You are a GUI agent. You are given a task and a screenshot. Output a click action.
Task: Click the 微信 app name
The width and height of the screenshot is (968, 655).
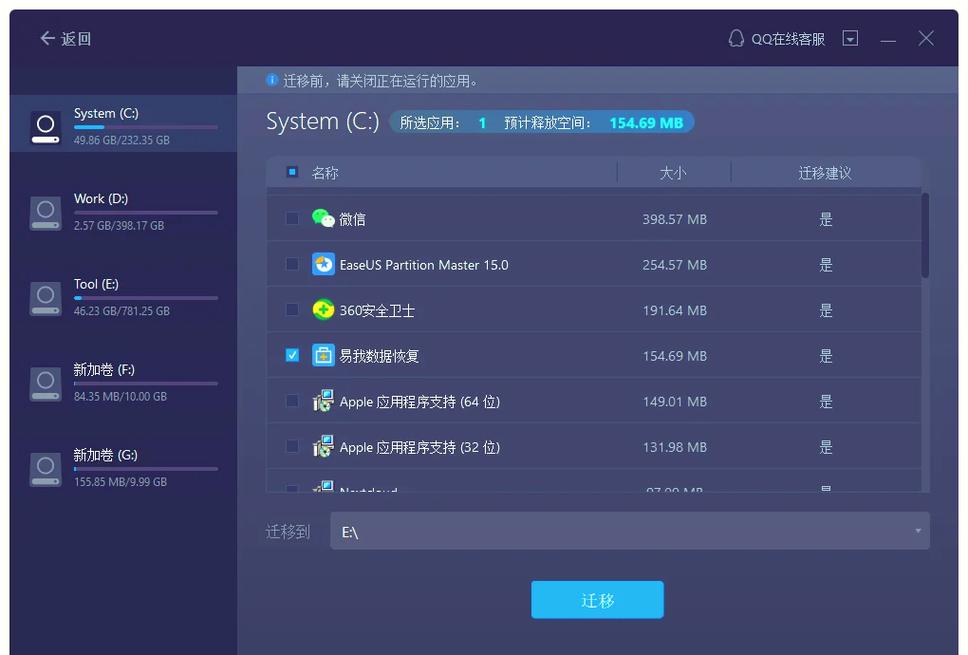(x=353, y=219)
